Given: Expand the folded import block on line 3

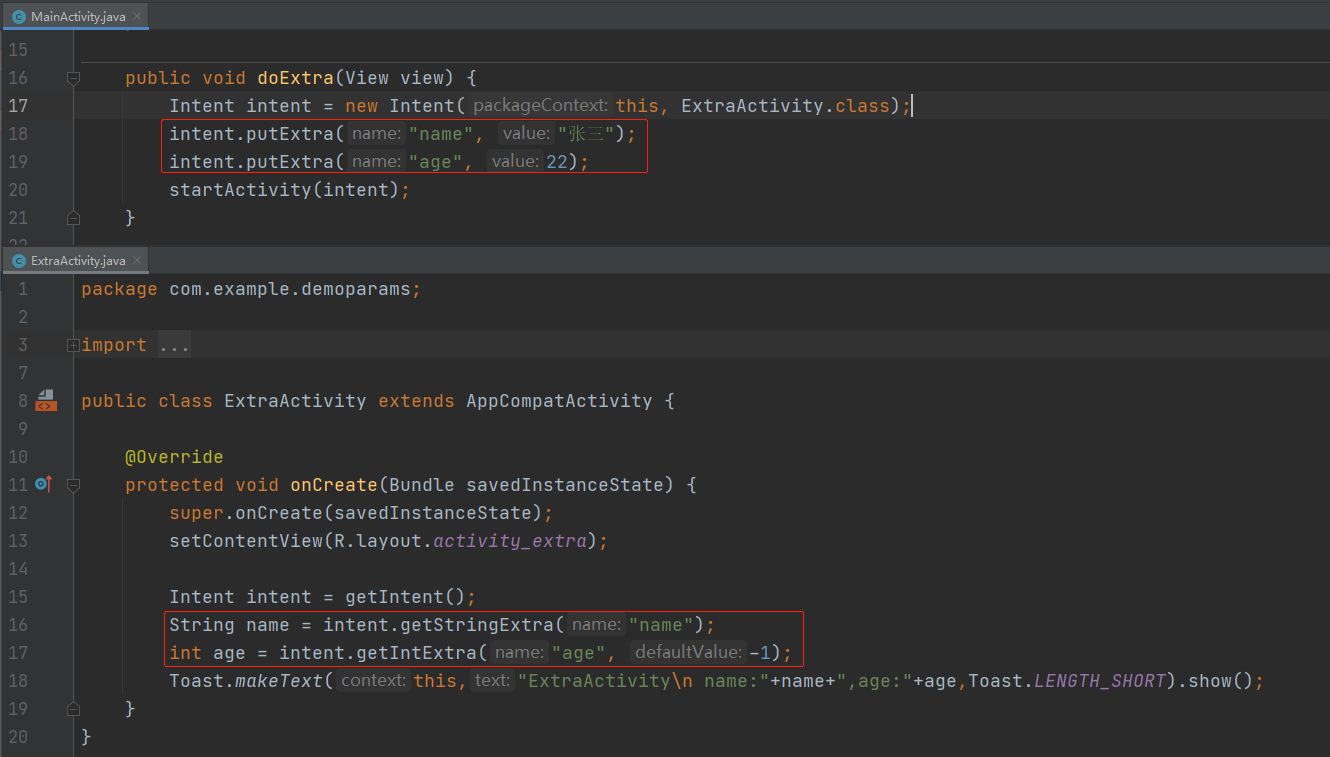Looking at the screenshot, I should coord(73,345).
